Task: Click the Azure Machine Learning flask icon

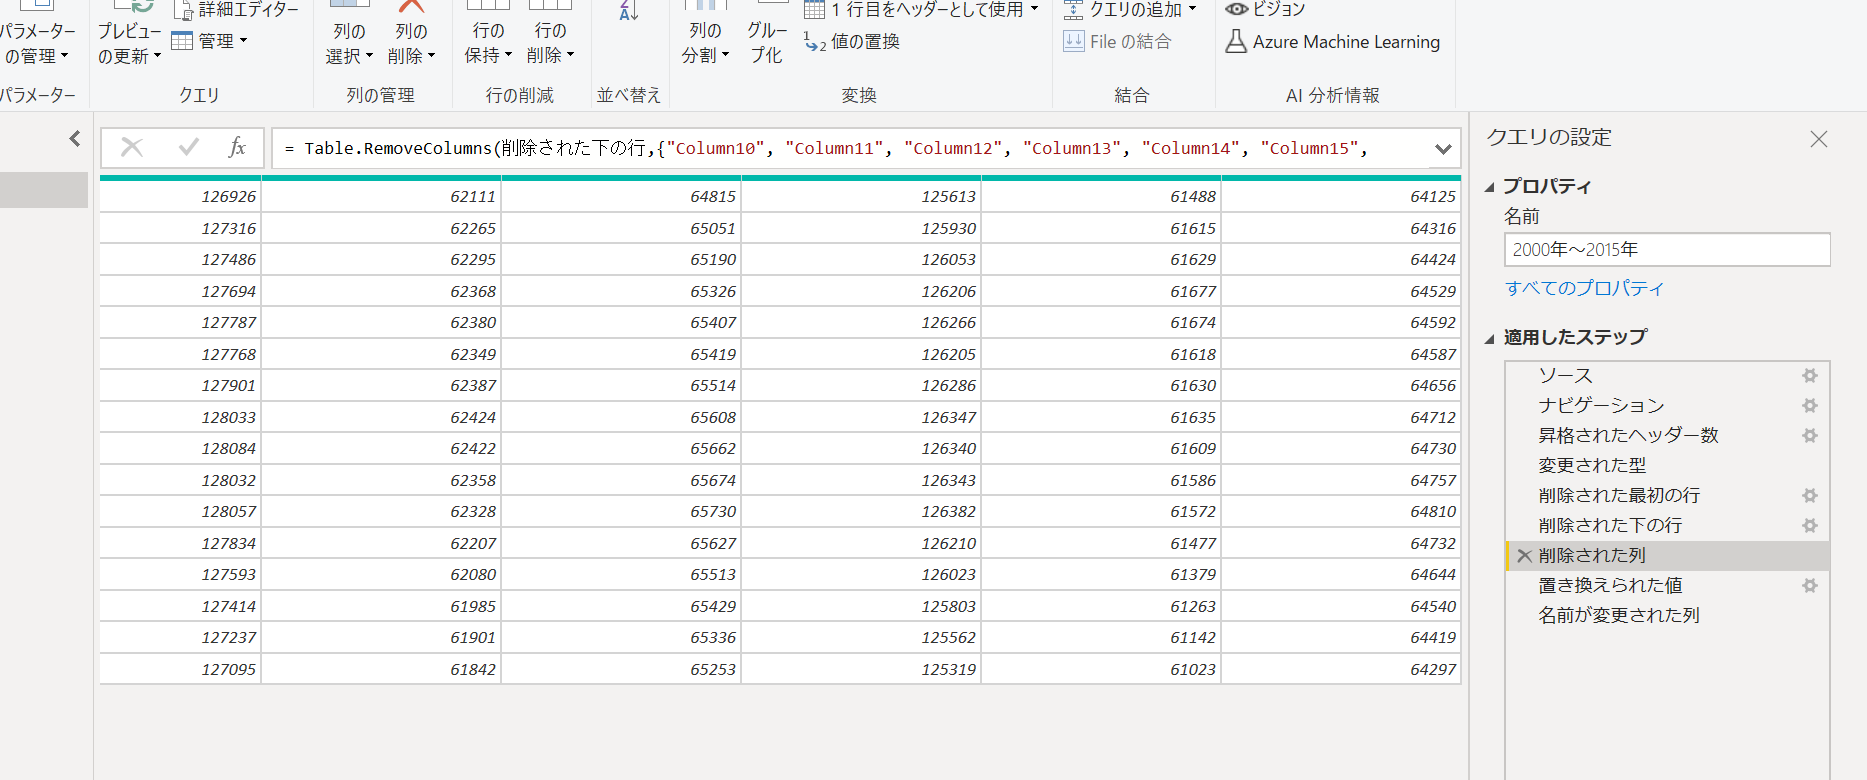Action: point(1236,42)
